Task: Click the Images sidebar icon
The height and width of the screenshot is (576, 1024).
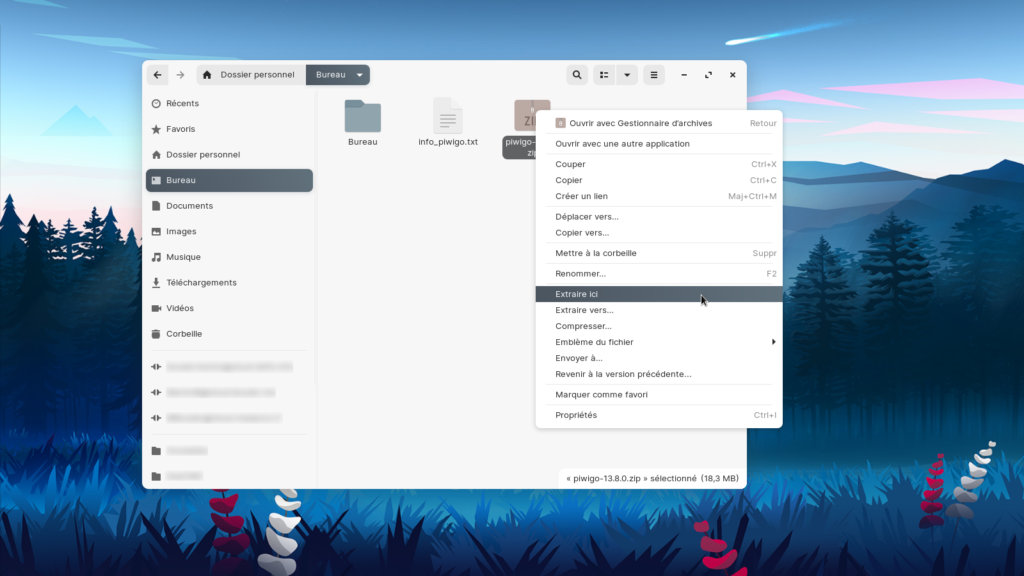Action: (156, 231)
